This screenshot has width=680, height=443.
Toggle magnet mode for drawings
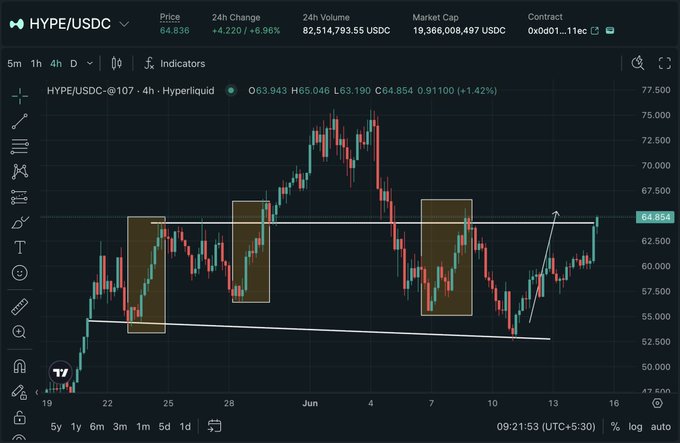[20, 367]
